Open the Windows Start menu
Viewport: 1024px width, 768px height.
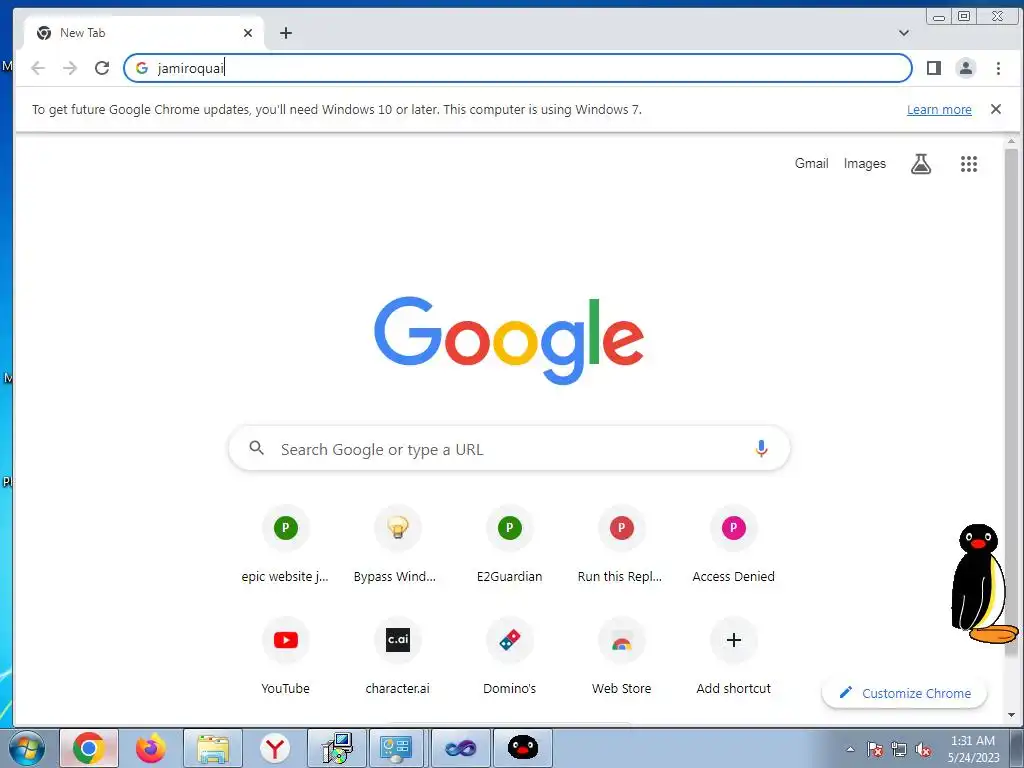pyautogui.click(x=27, y=748)
